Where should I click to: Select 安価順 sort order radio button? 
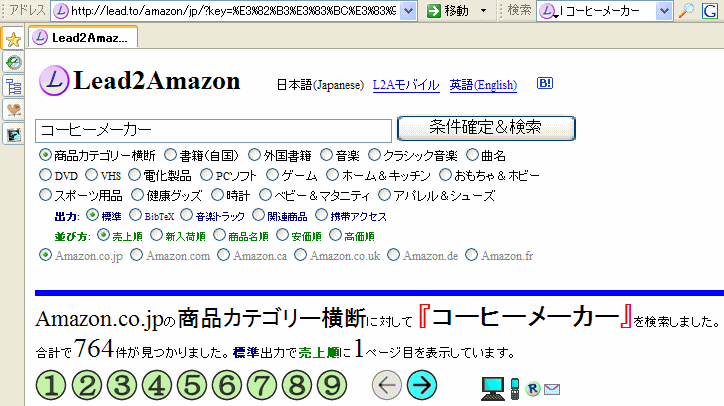pos(282,235)
